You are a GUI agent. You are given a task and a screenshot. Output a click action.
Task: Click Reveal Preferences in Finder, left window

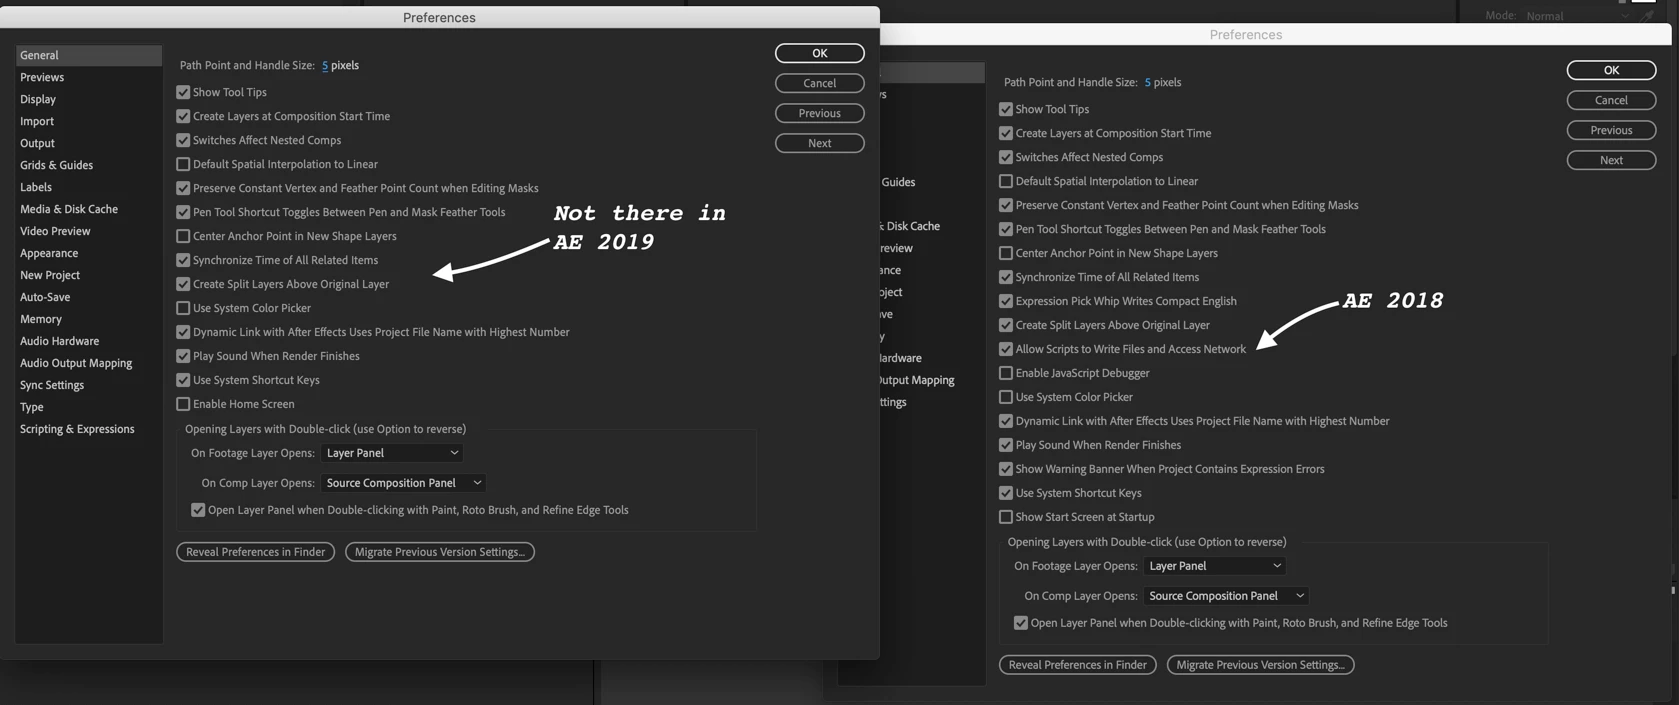(x=256, y=552)
